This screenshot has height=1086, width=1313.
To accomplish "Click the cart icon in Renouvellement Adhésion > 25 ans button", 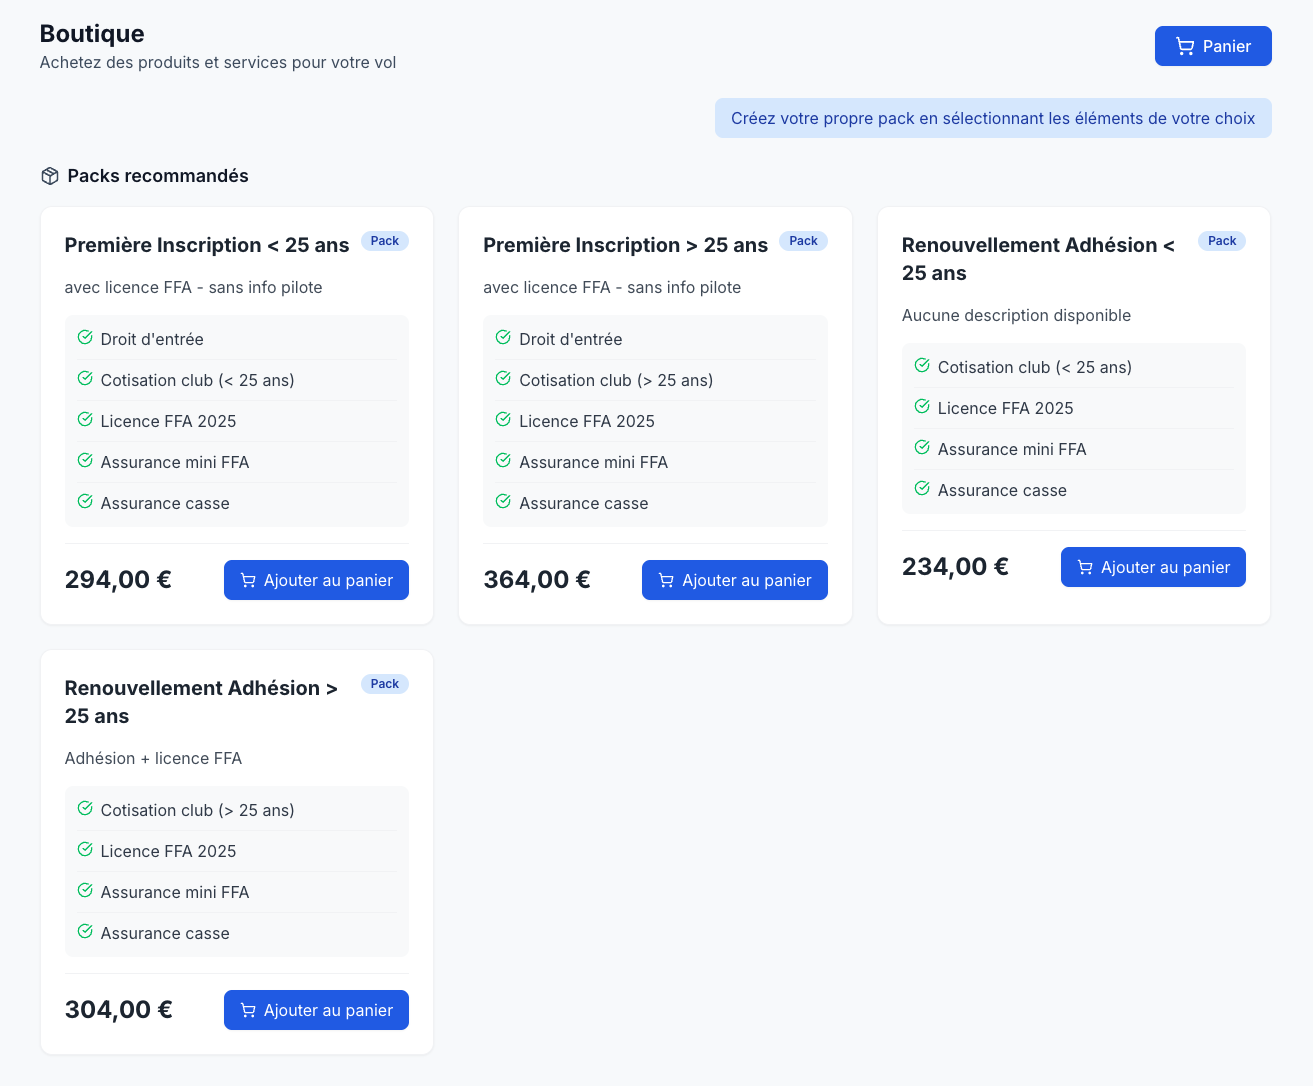I will [x=247, y=1010].
